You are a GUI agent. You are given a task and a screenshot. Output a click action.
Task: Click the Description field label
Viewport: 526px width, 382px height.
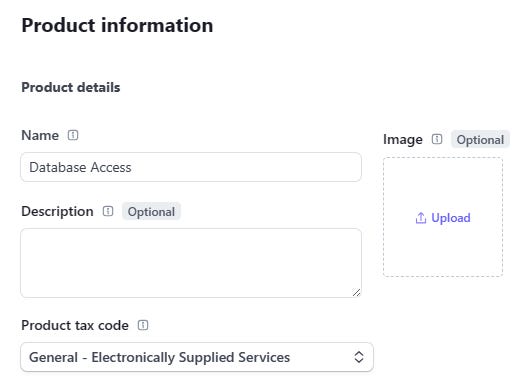pos(57,212)
